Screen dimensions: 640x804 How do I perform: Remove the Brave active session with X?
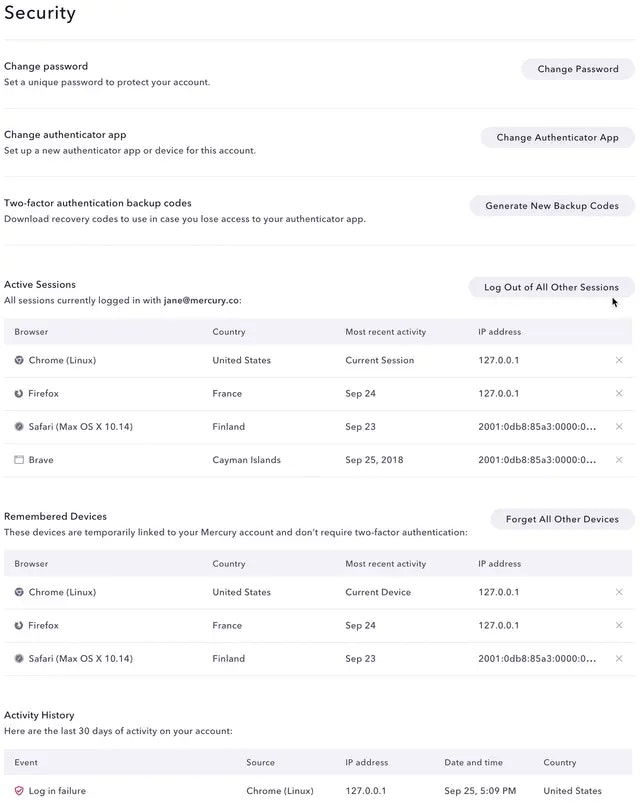(x=619, y=460)
